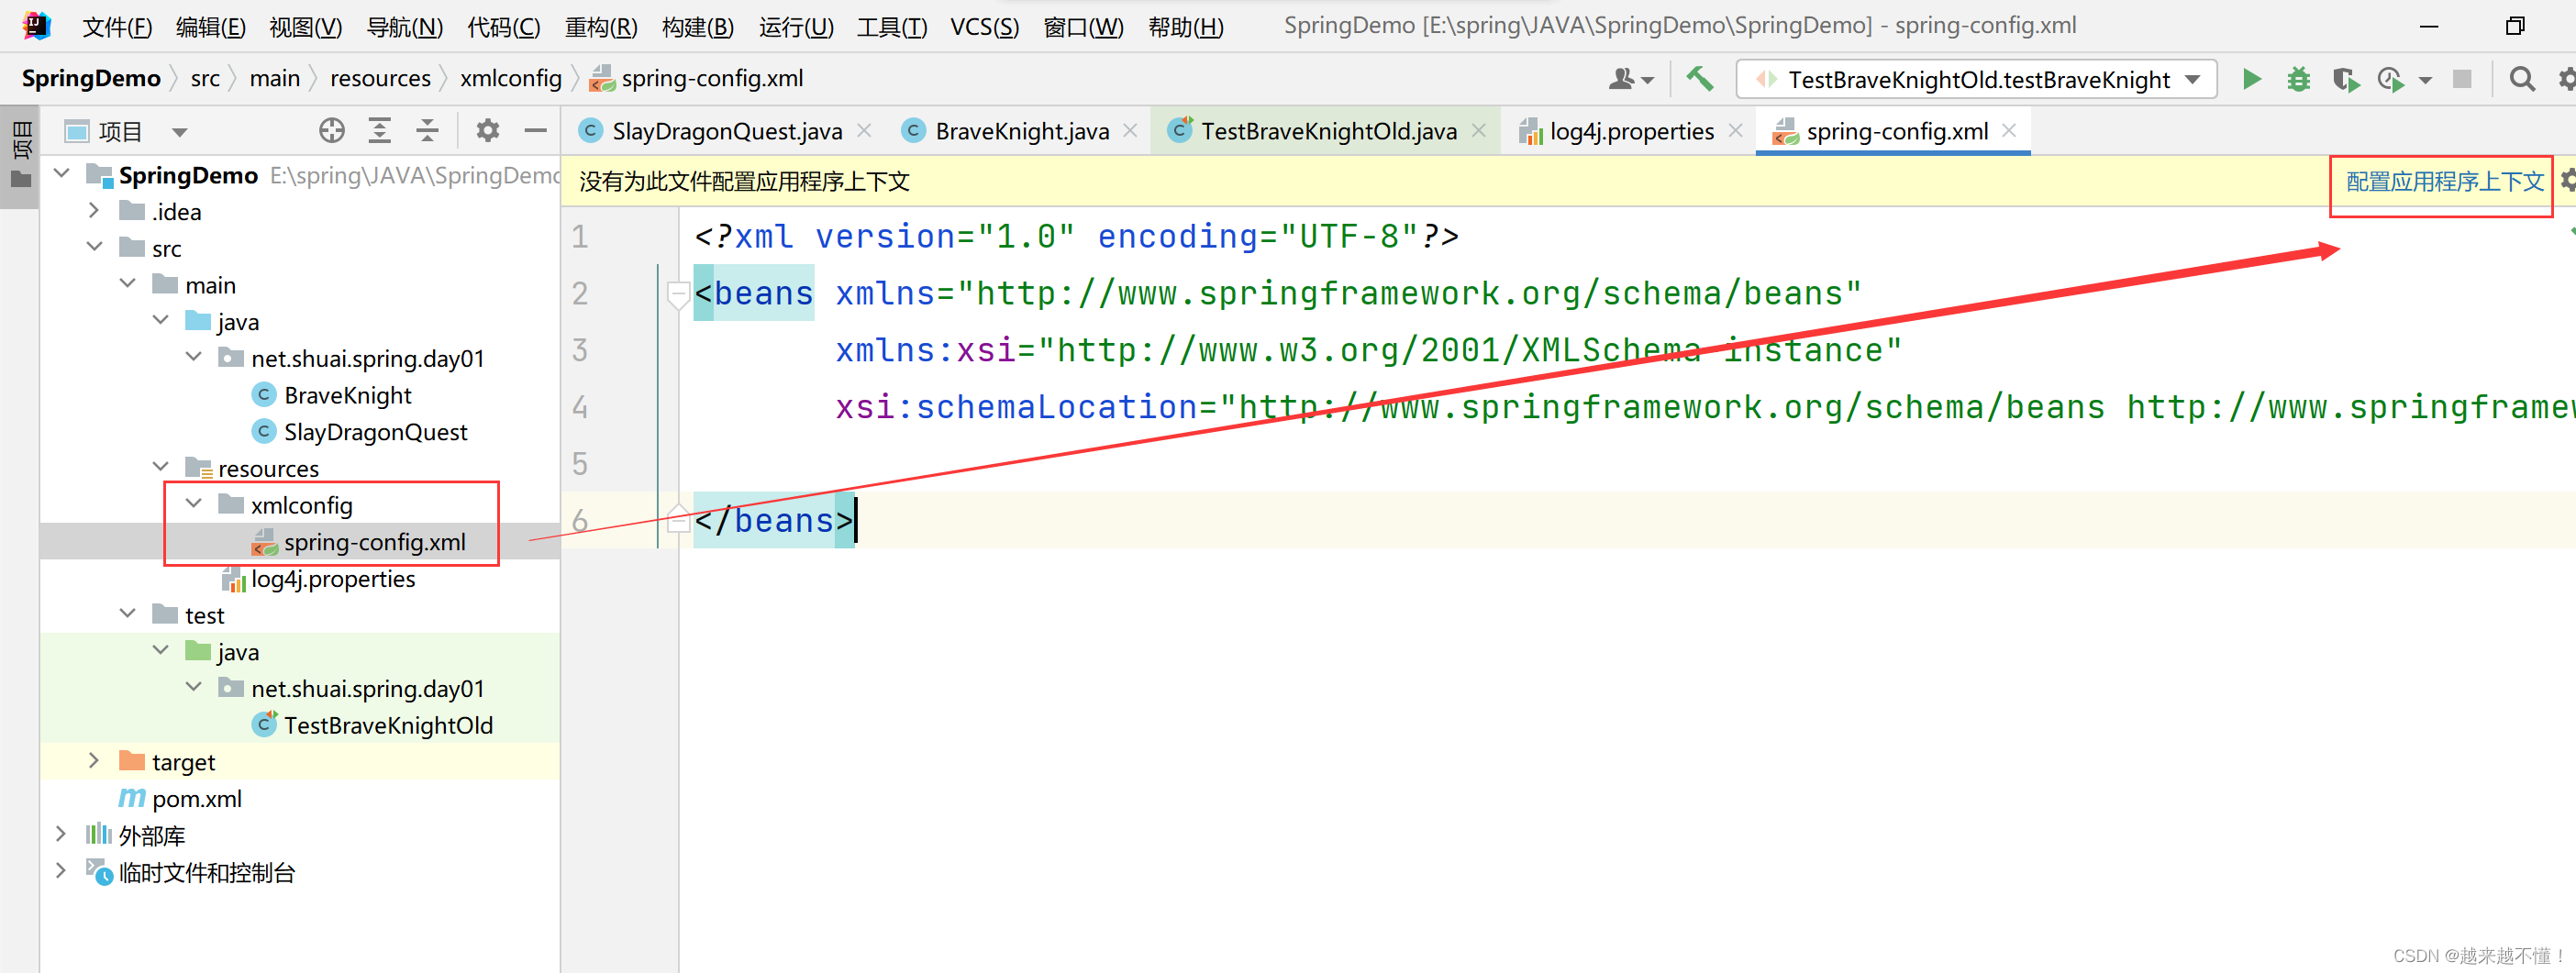Expand the .idea folder
Image resolution: width=2576 pixels, height=973 pixels.
click(x=94, y=211)
